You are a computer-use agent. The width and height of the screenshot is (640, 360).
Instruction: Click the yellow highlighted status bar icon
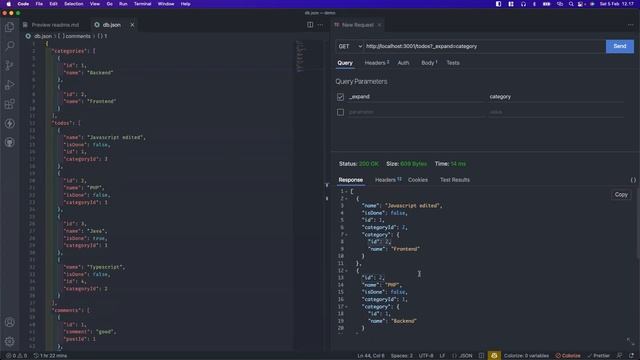coord(494,356)
